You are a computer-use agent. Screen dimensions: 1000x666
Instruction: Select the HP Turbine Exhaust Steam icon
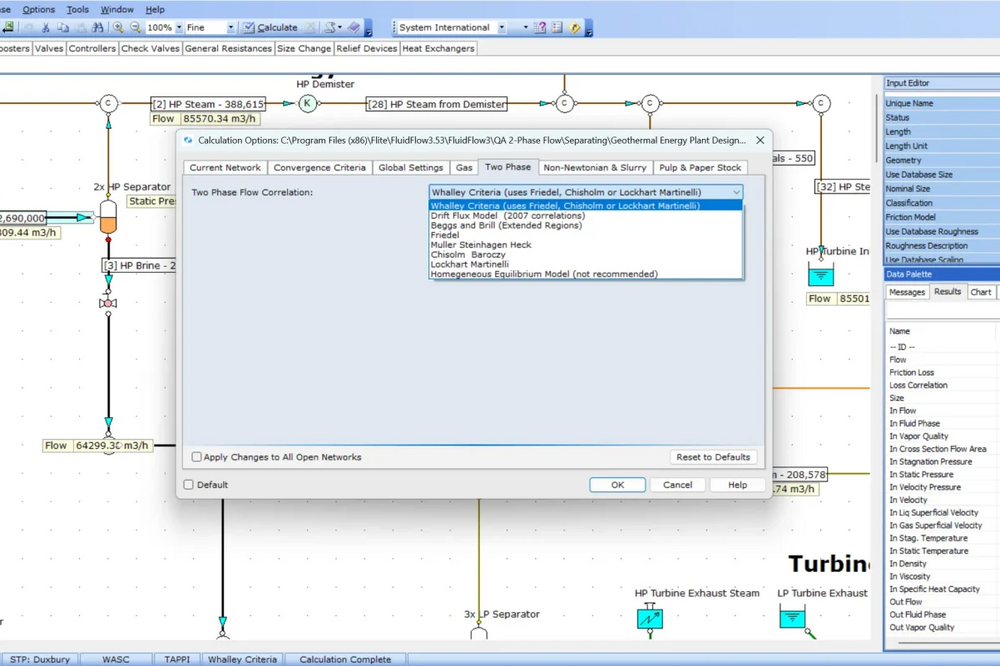coord(650,617)
